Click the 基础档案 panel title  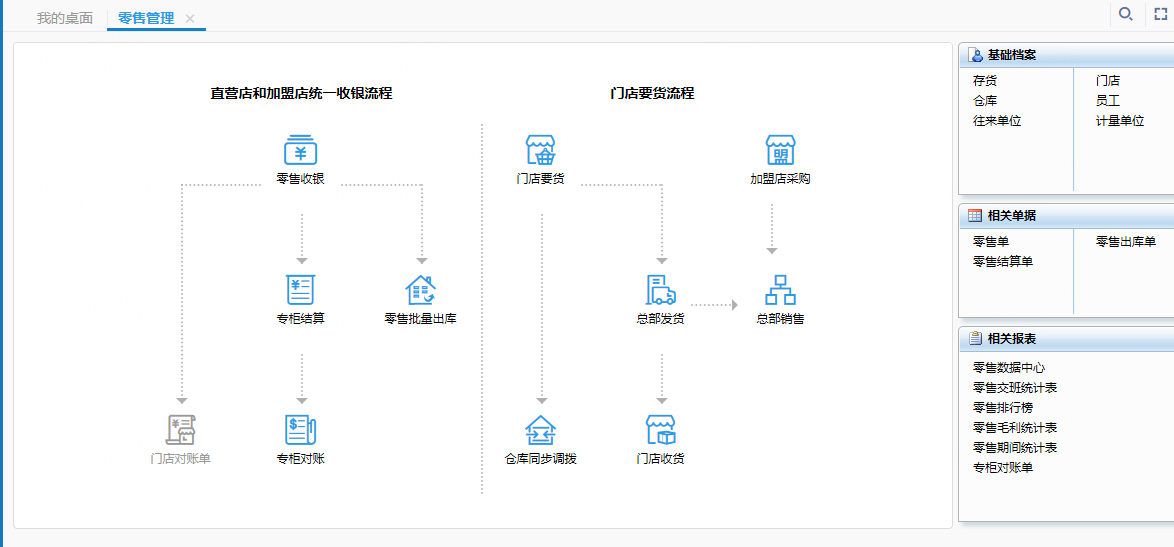coord(1012,55)
